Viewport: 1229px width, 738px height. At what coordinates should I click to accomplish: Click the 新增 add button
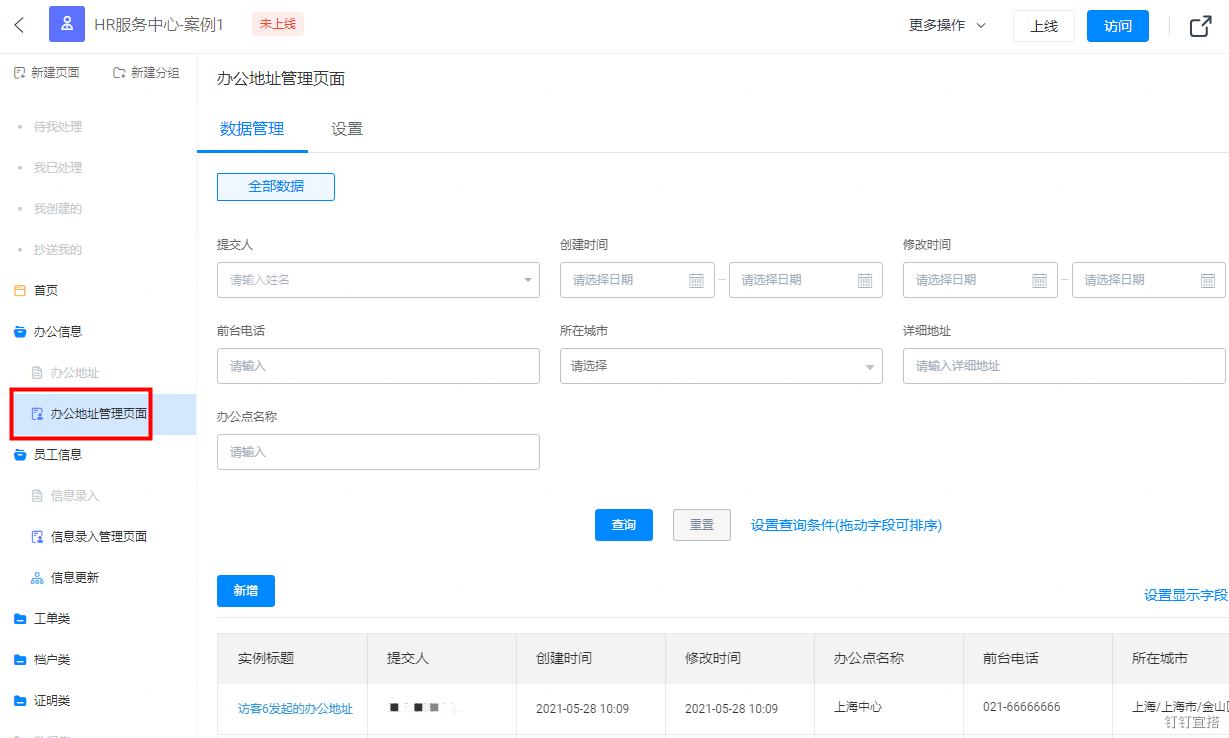(x=246, y=591)
